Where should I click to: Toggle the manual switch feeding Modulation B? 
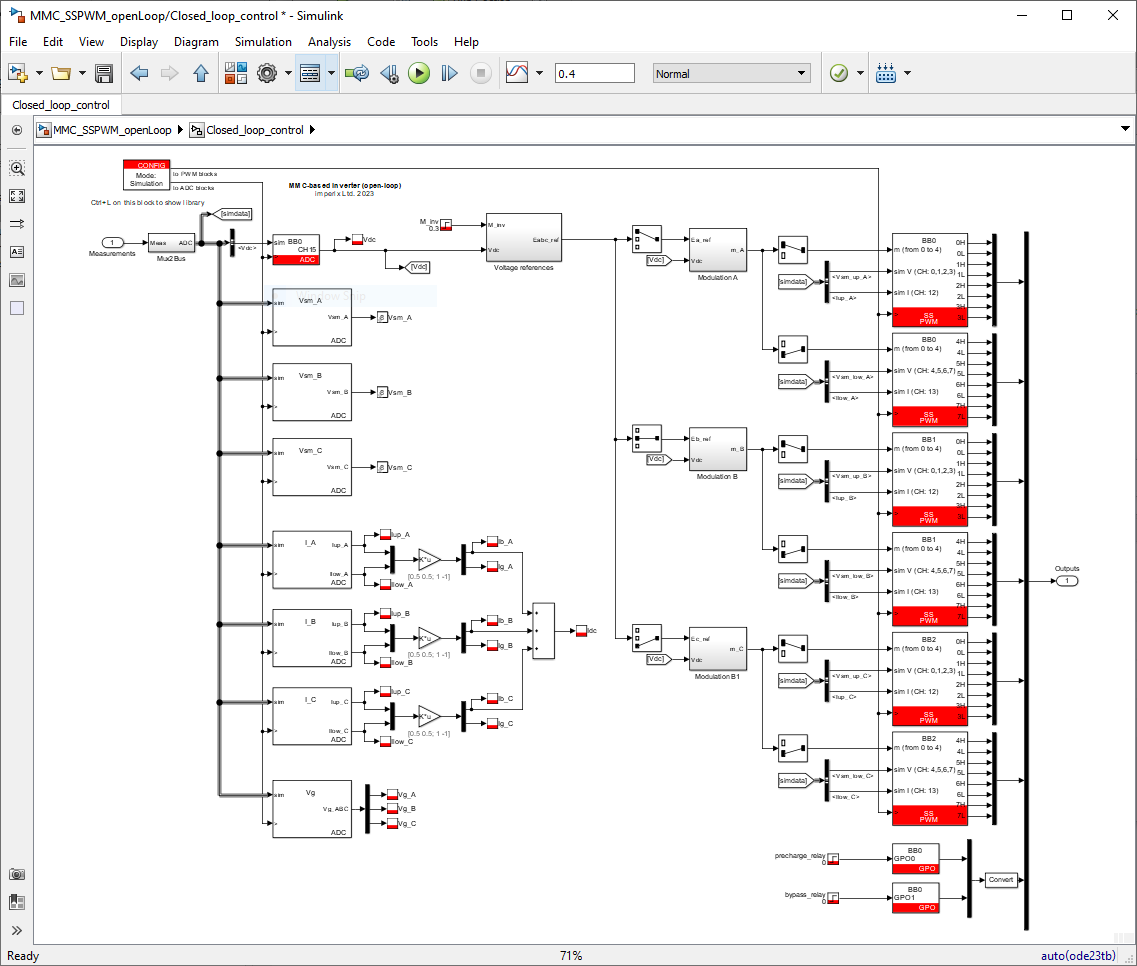646,438
